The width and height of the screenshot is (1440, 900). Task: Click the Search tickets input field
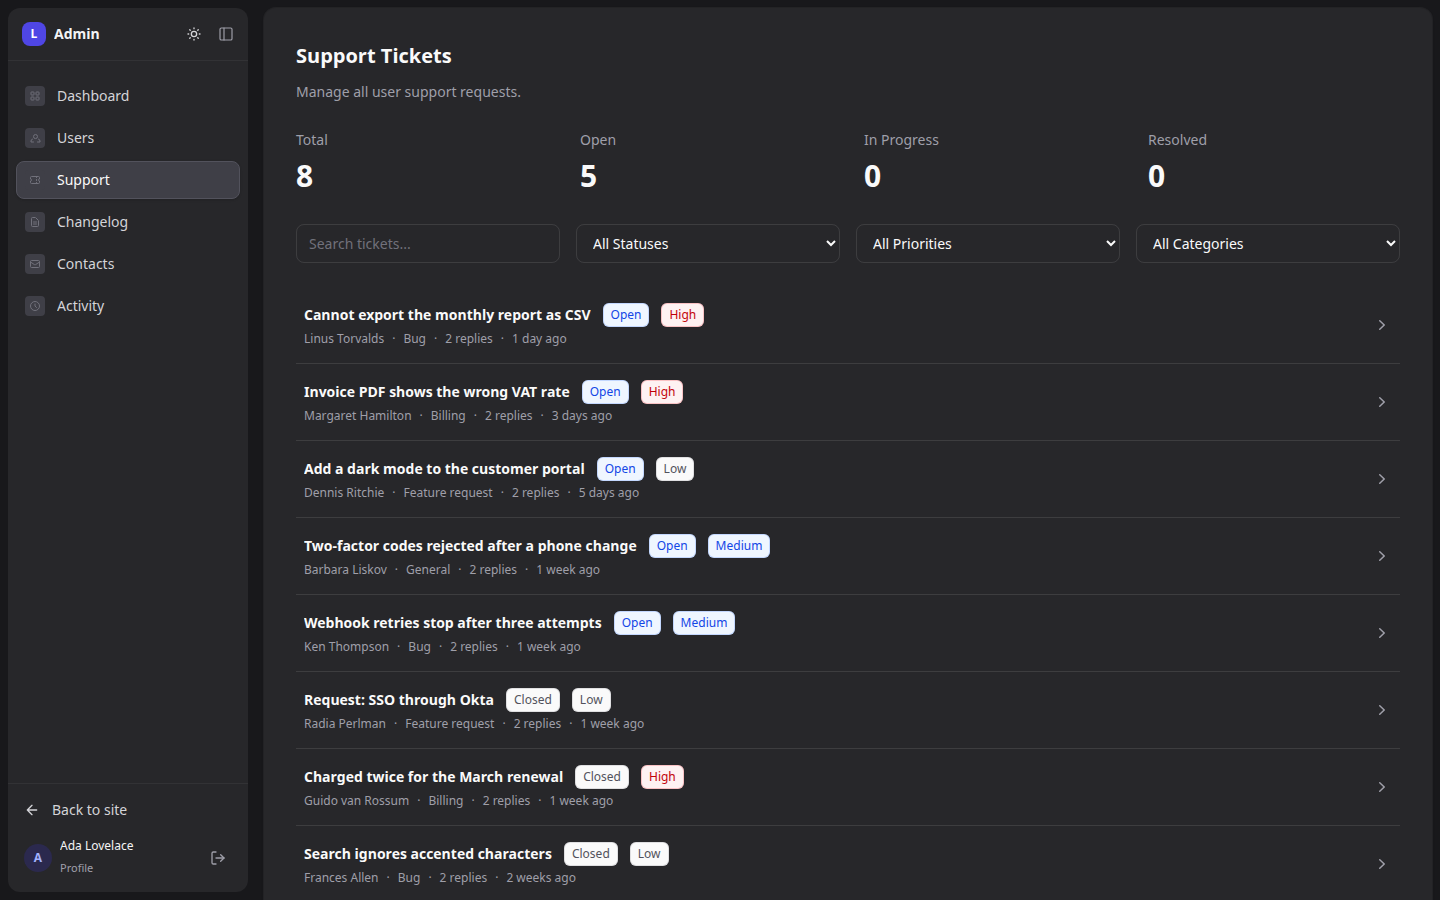(428, 244)
